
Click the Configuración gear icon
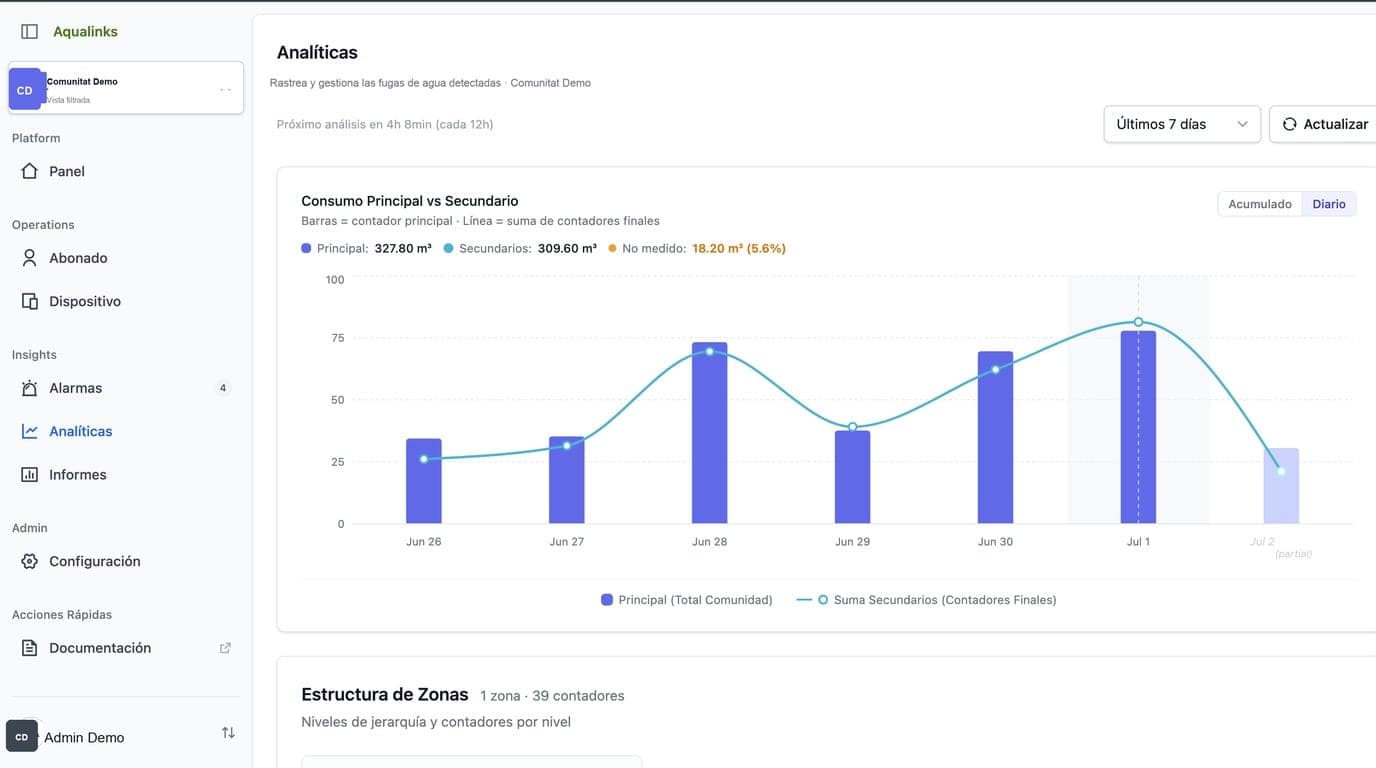pyautogui.click(x=29, y=561)
